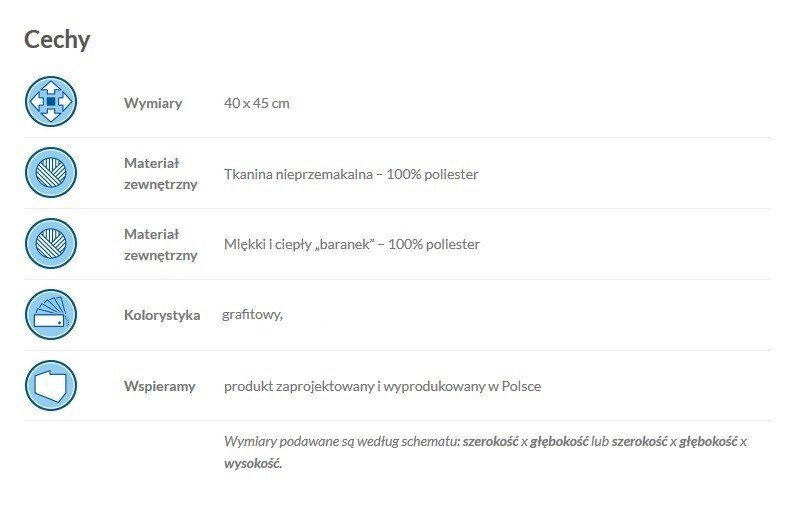Click the first bold szerokość in the footnote
Screen dimensions: 804x531
coord(490,441)
